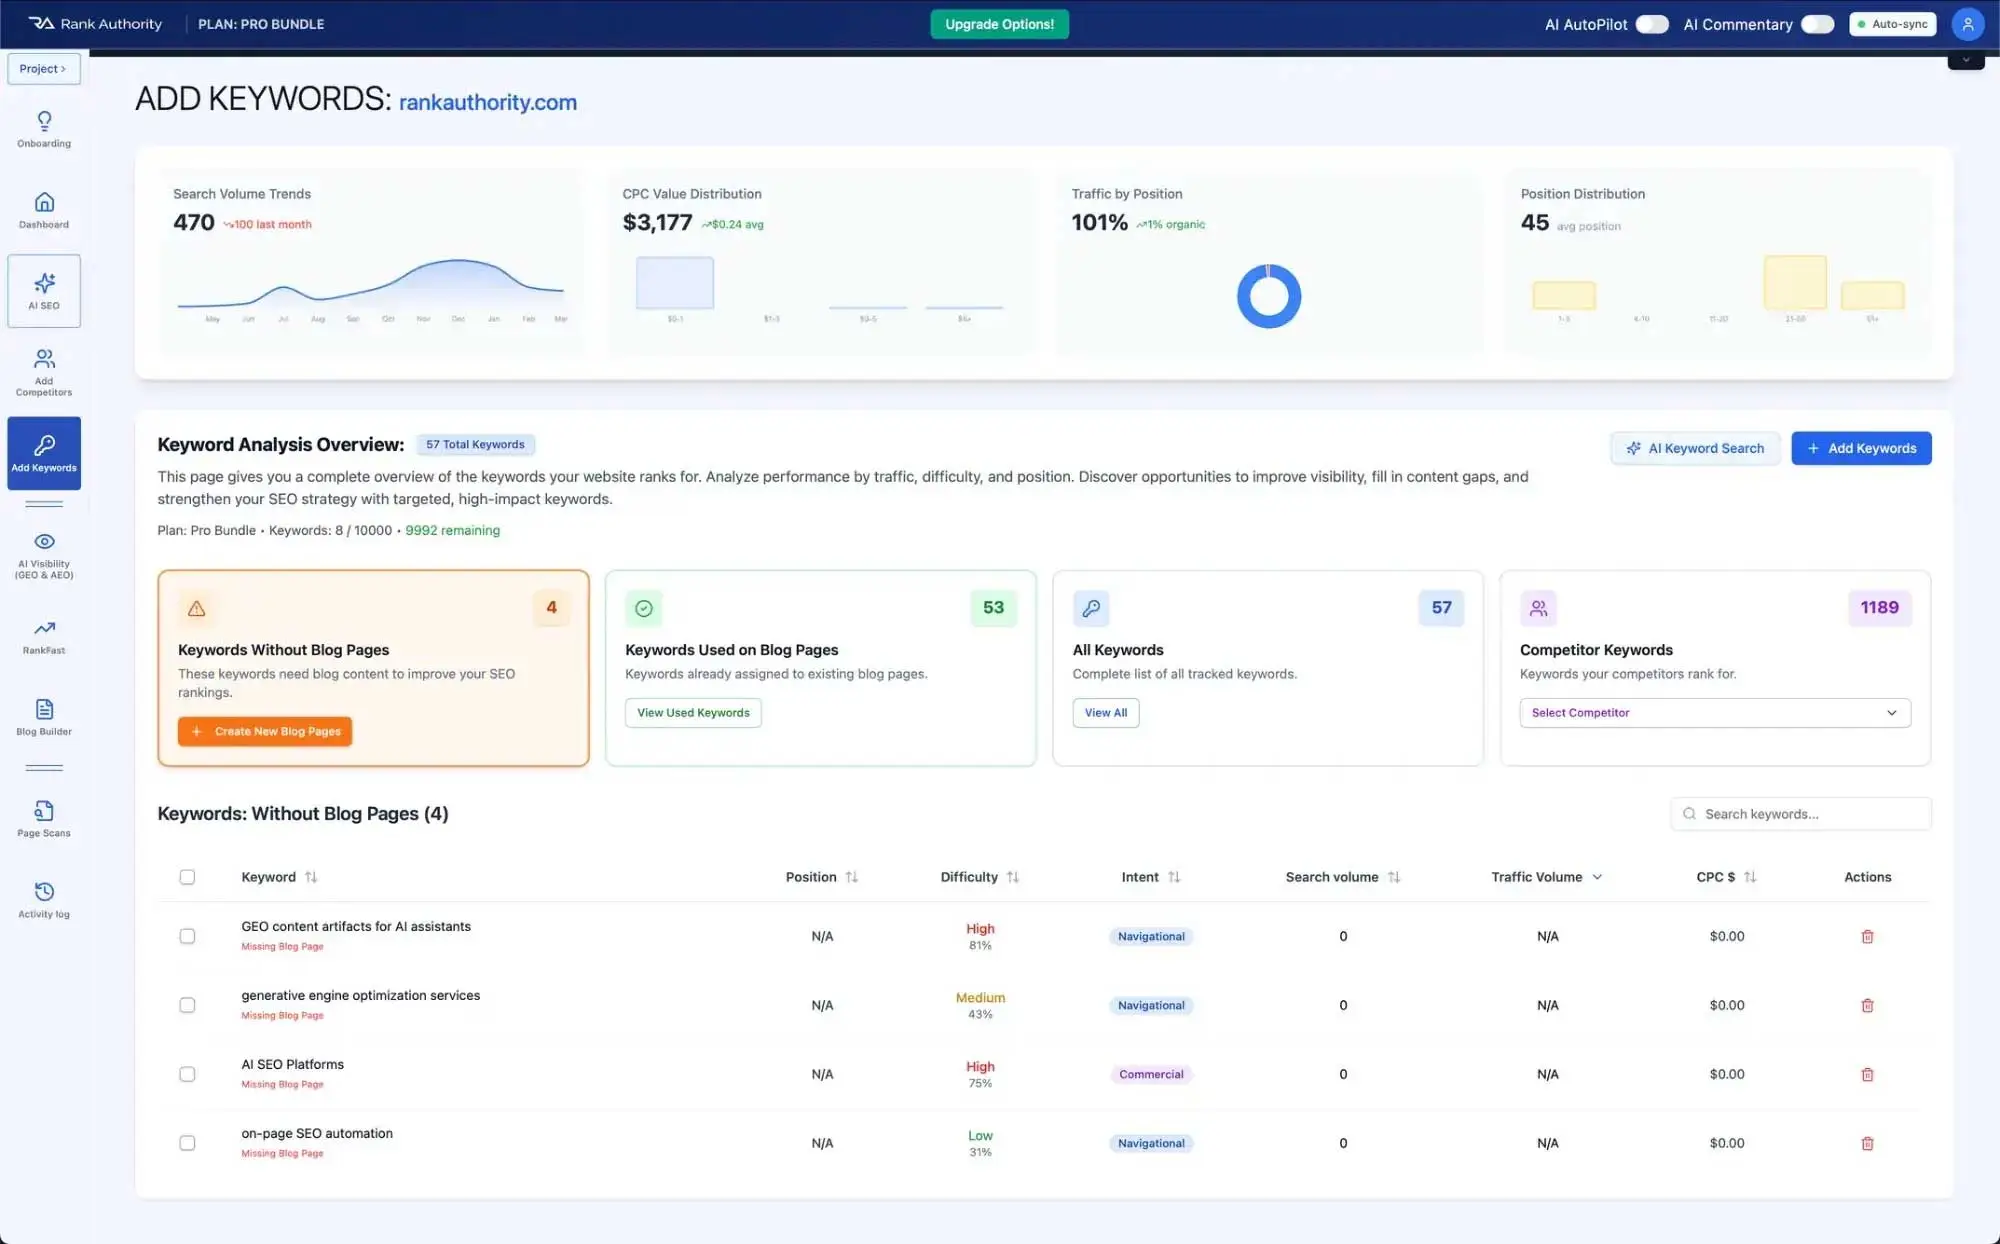This screenshot has width=2000, height=1244.
Task: Delete GEO content artifacts keyword row
Action: (1867, 937)
